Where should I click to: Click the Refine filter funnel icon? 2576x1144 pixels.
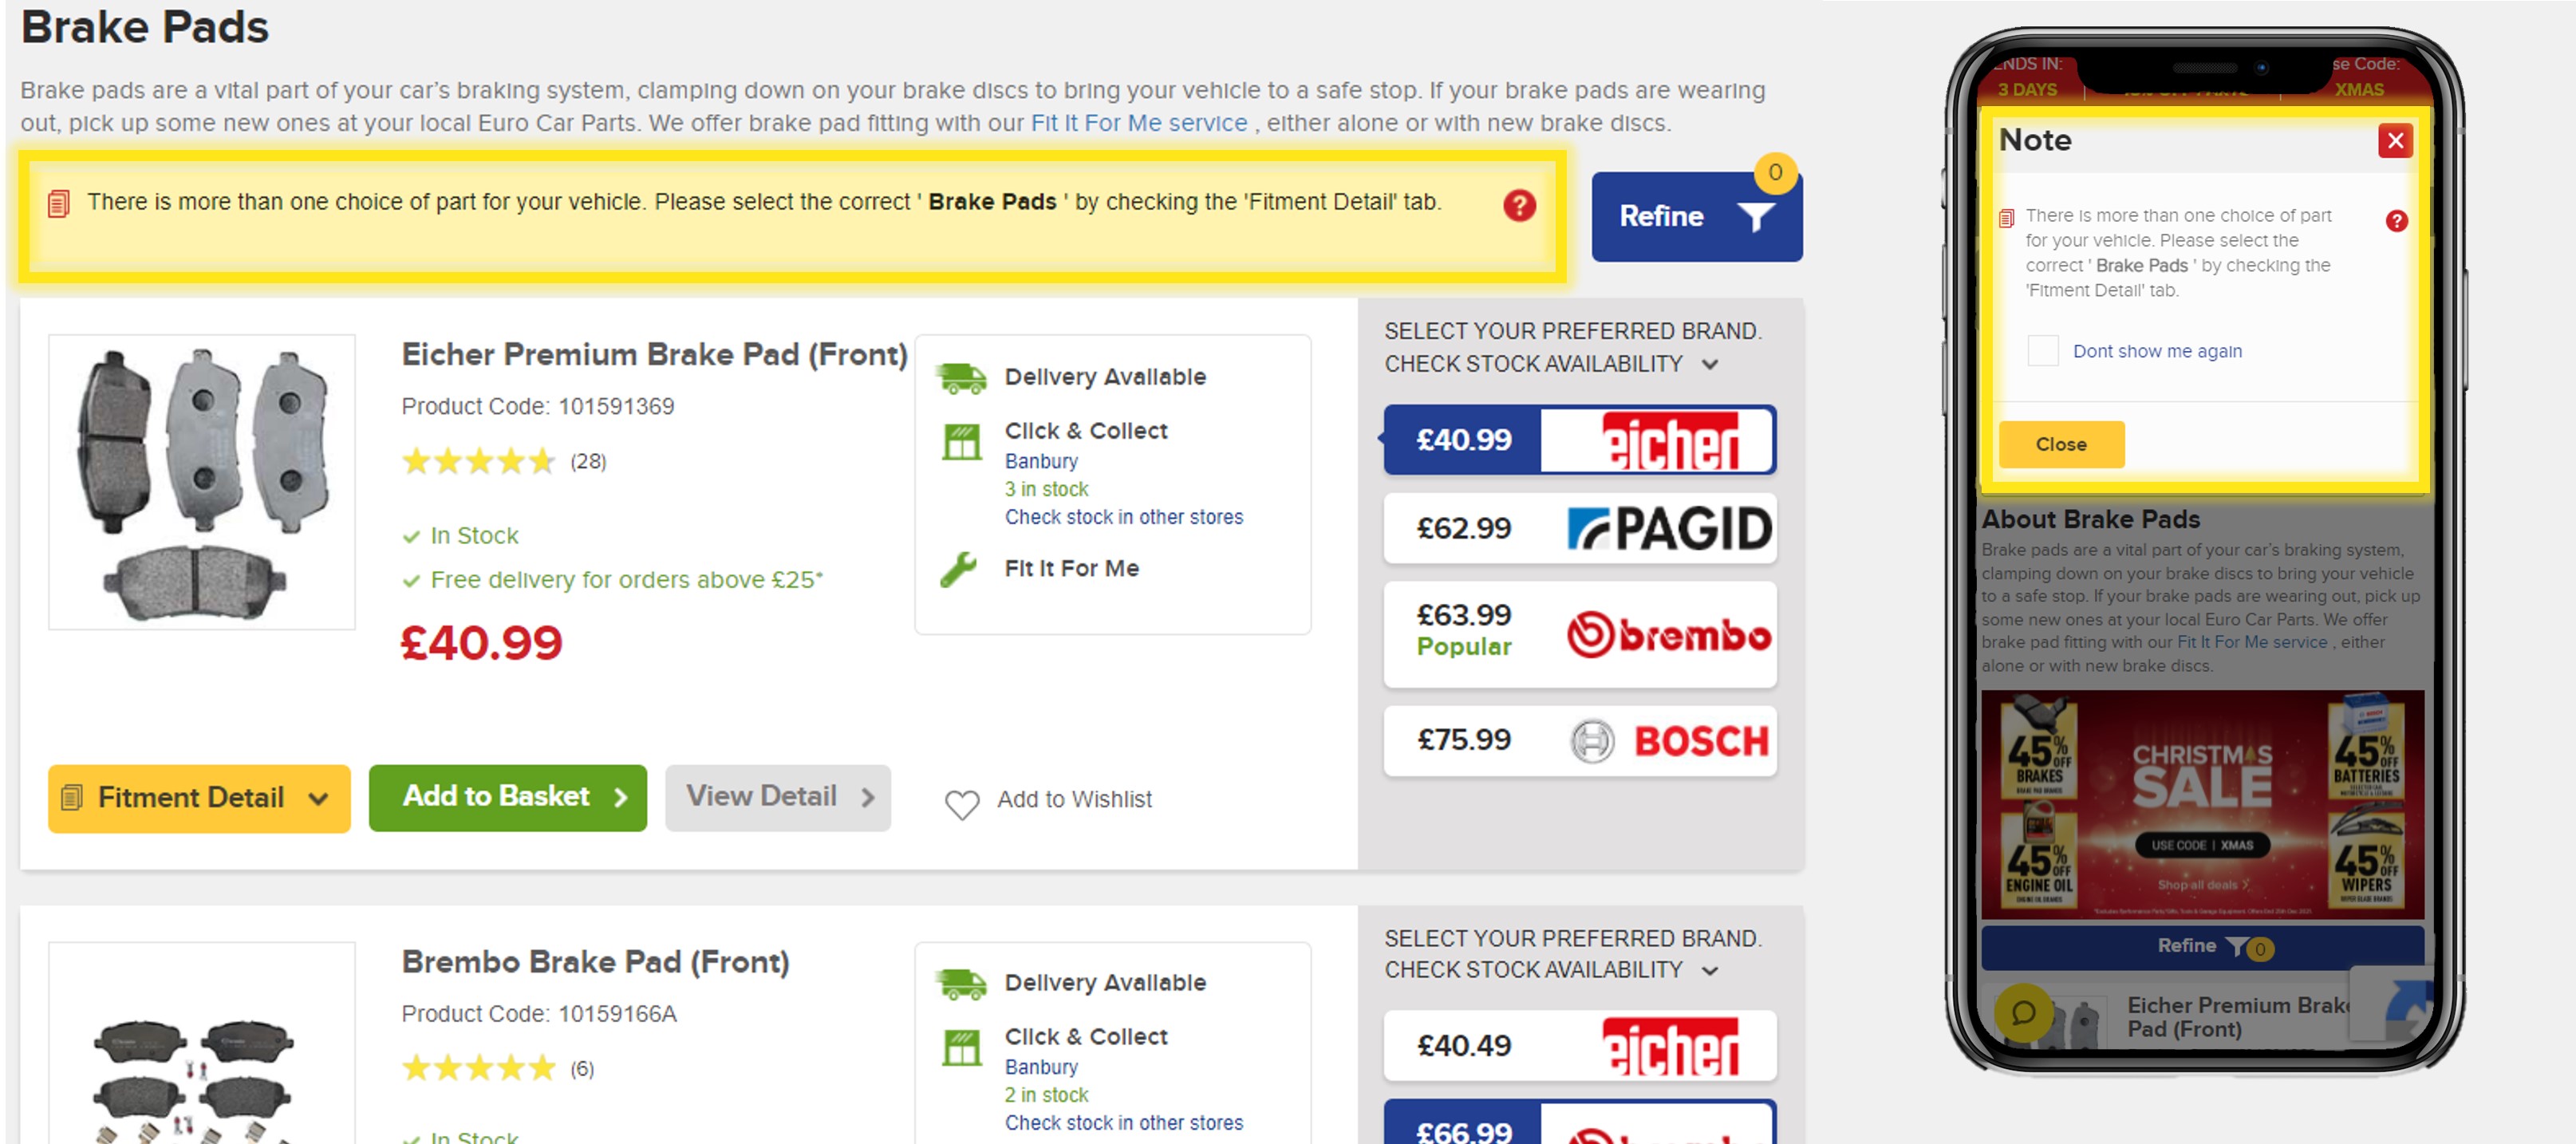[1755, 216]
